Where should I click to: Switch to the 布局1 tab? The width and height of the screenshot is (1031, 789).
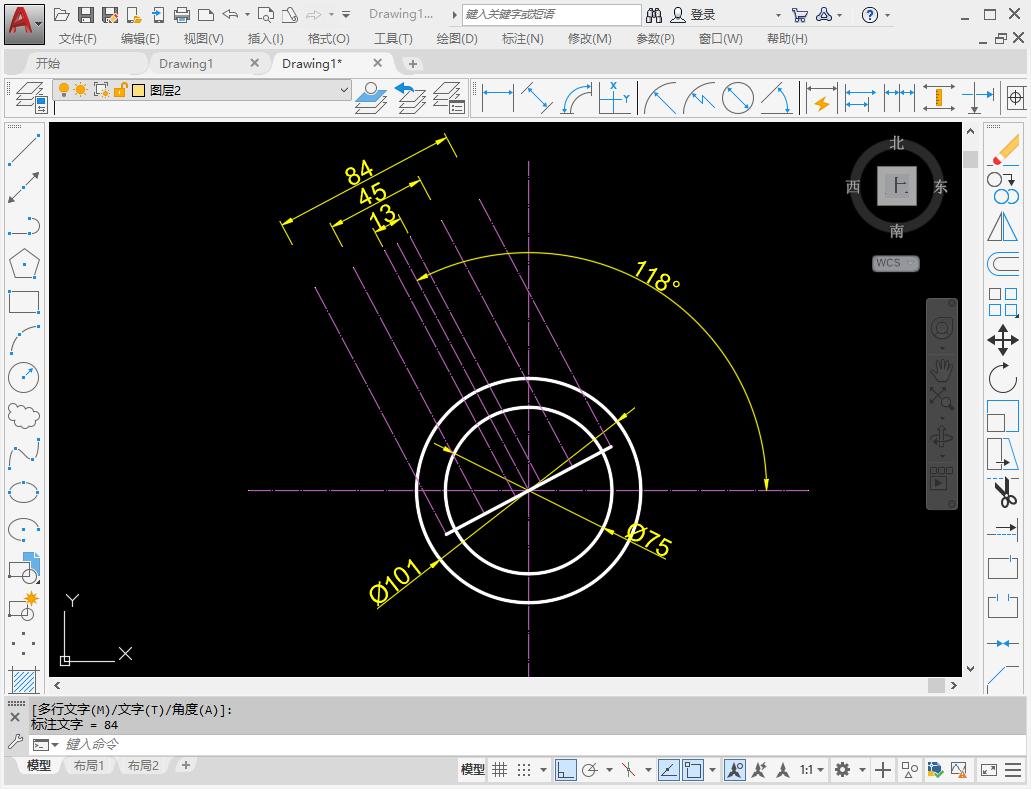click(x=89, y=765)
